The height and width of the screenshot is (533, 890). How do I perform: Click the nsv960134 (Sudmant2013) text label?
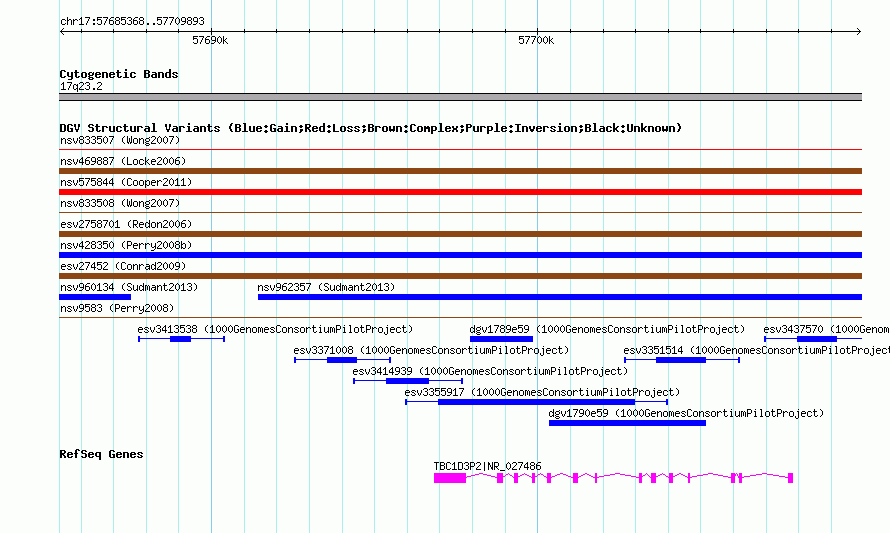click(x=129, y=287)
